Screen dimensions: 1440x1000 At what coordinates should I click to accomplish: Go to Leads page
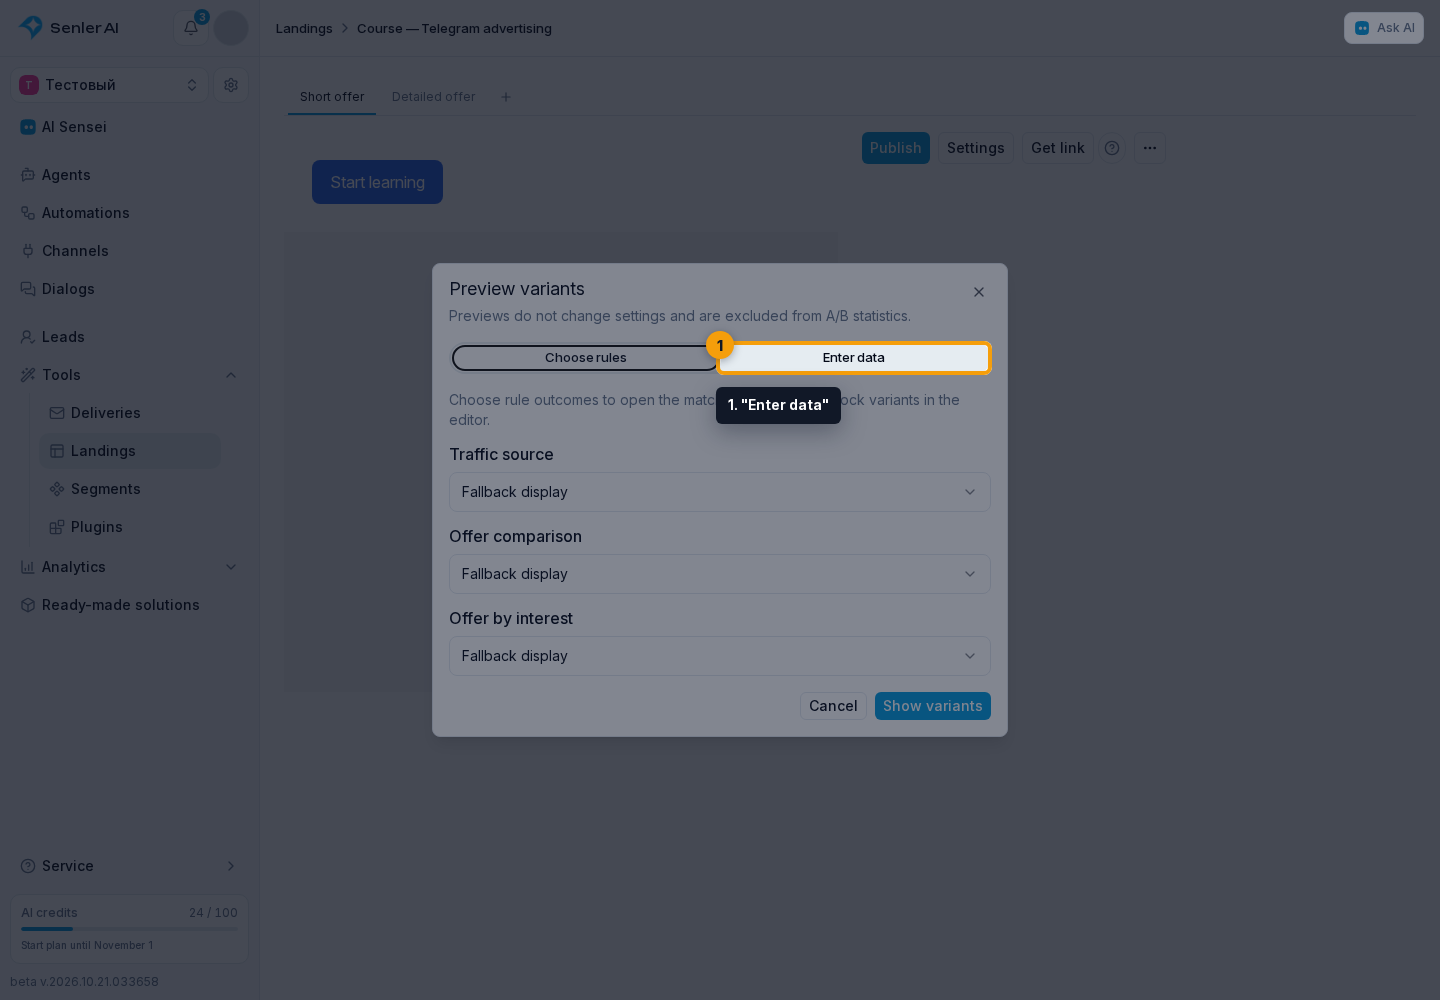(x=129, y=337)
